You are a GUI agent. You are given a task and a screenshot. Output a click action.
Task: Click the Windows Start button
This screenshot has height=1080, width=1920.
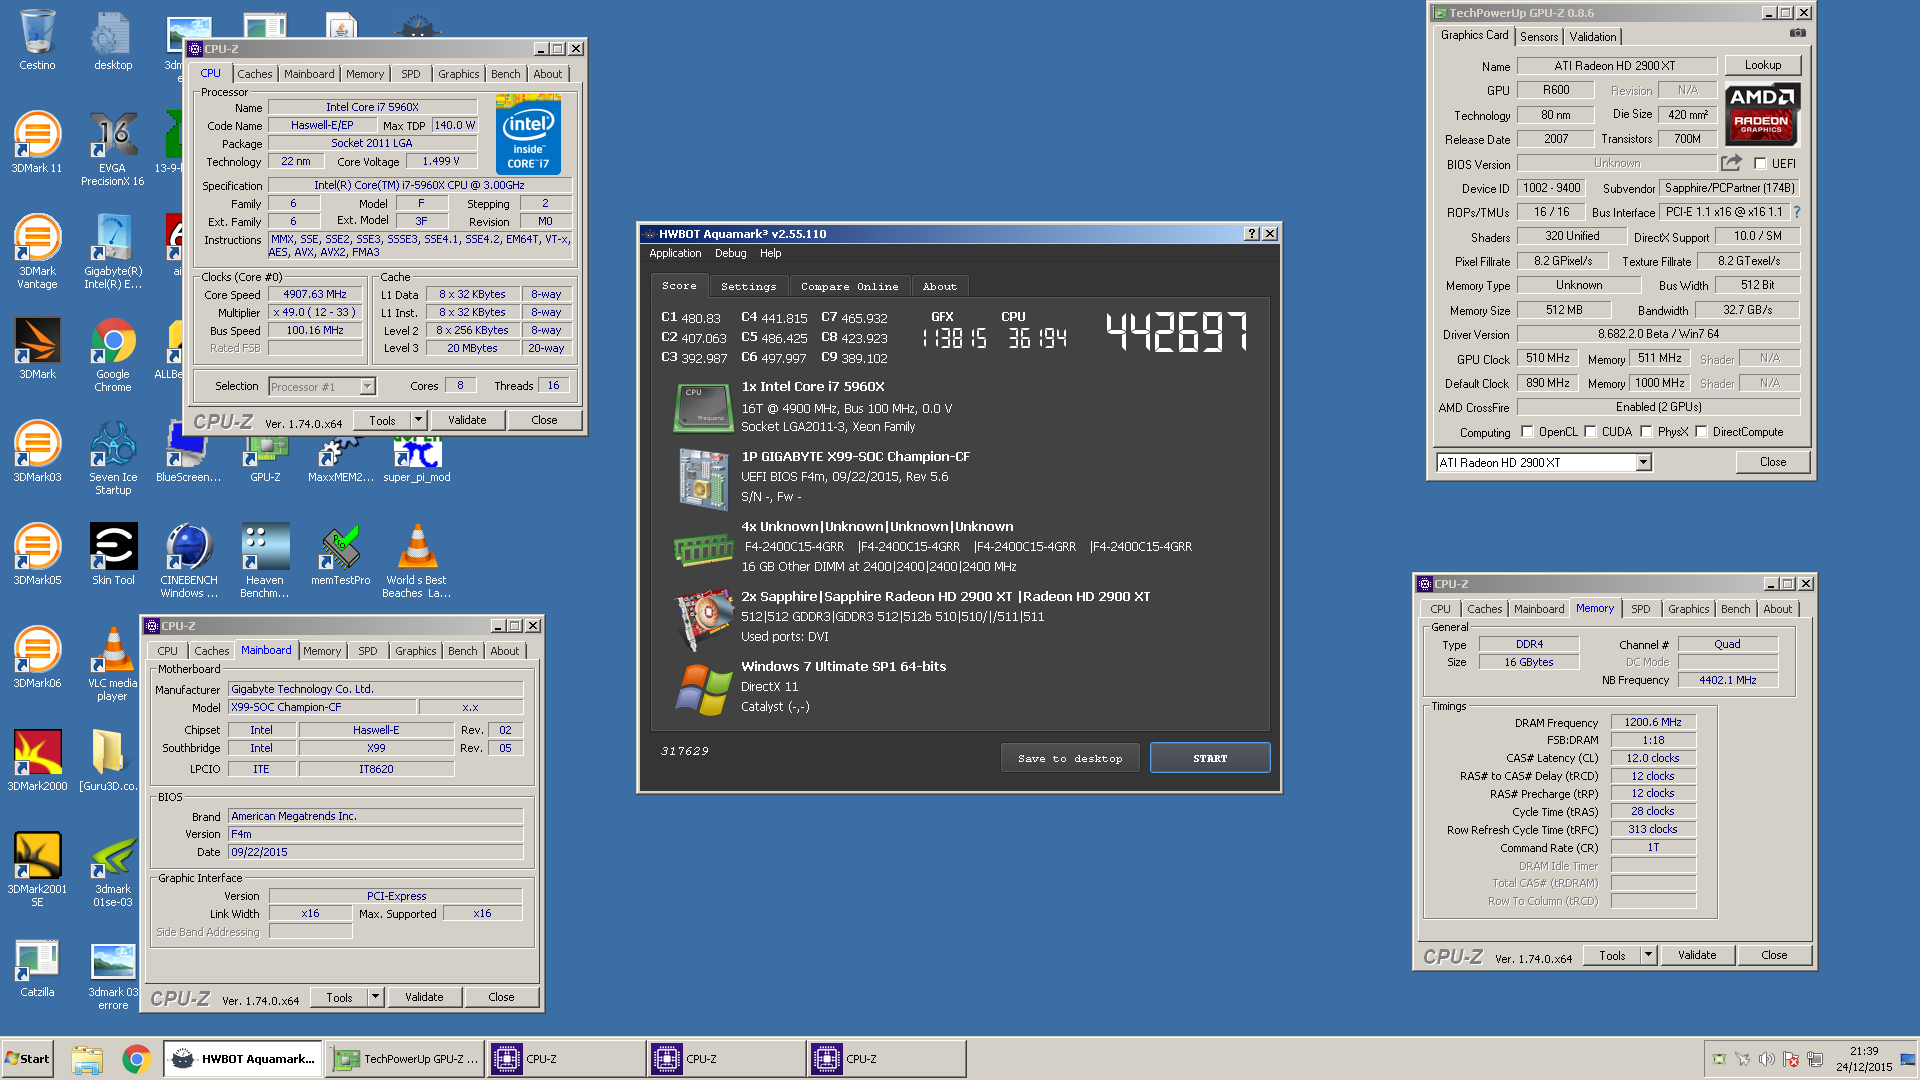(27, 1059)
